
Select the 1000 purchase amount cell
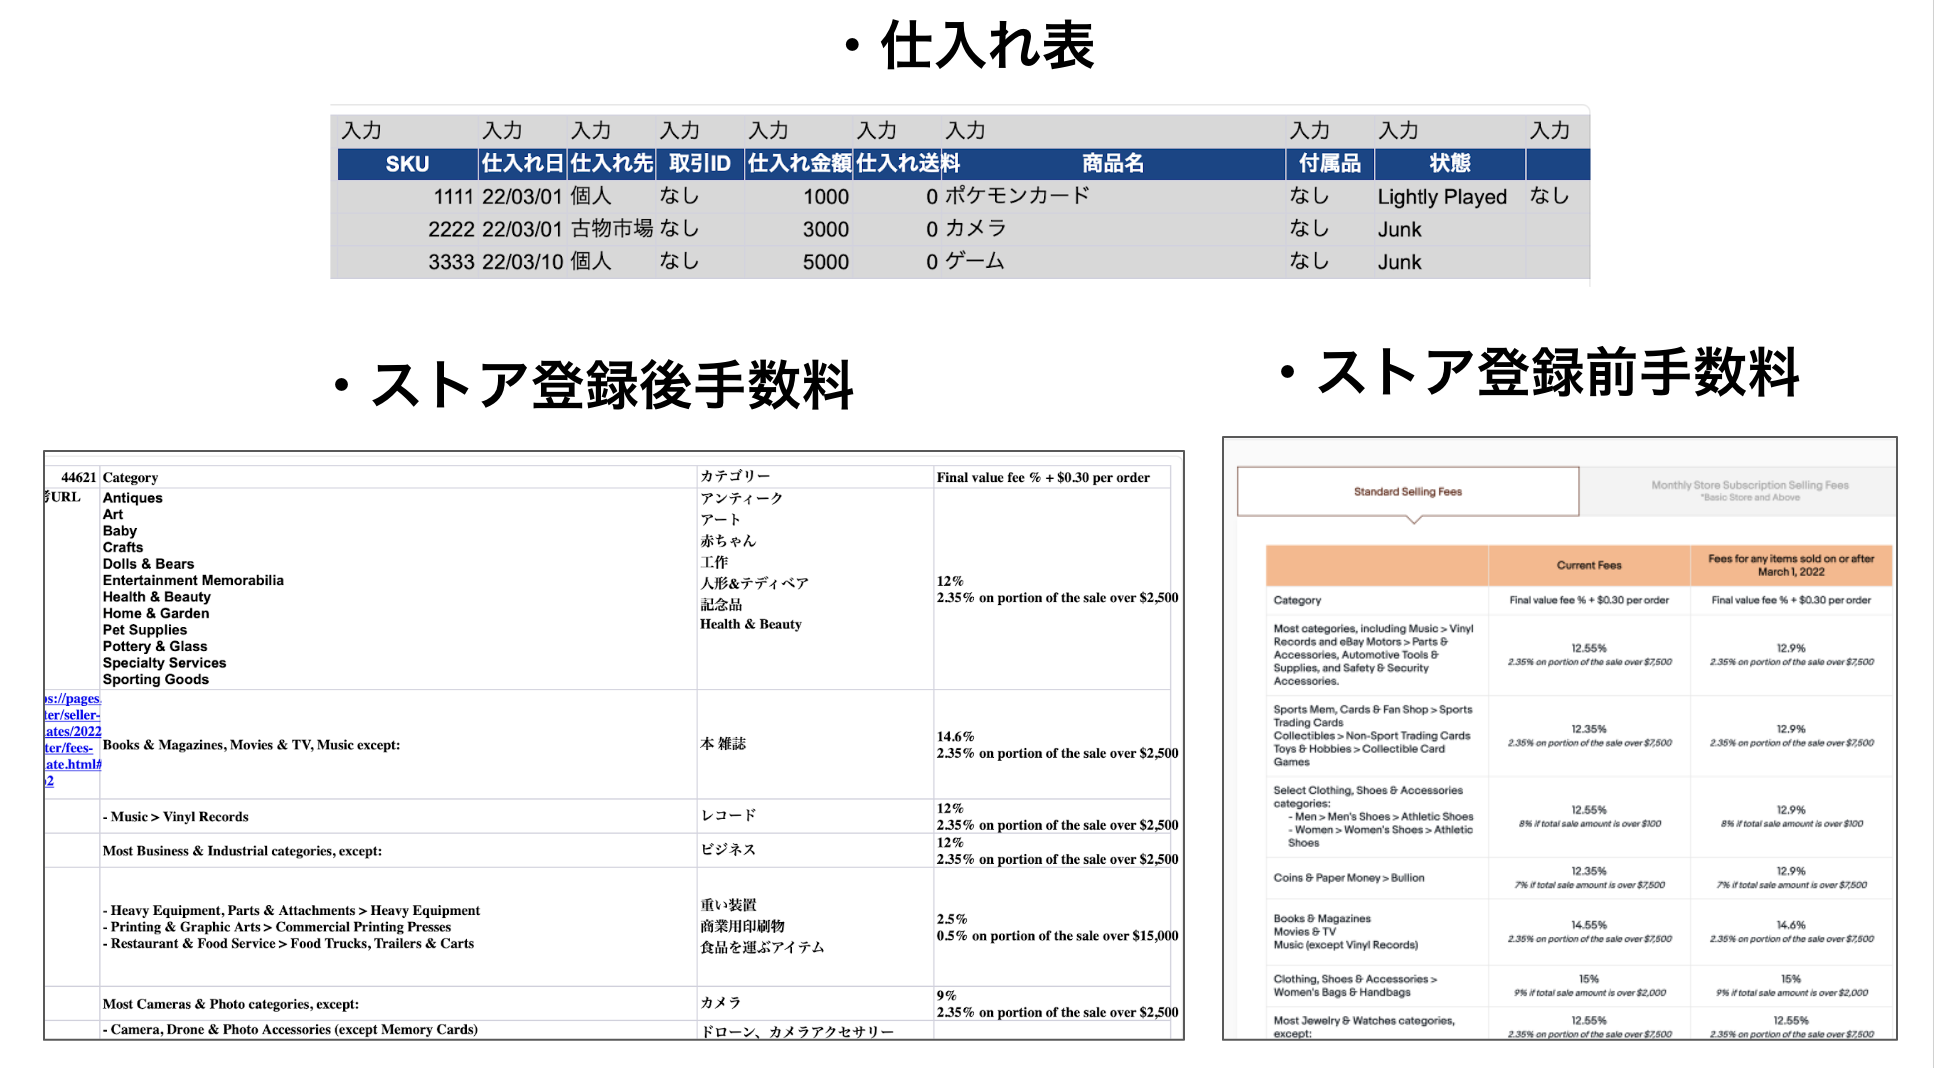799,197
